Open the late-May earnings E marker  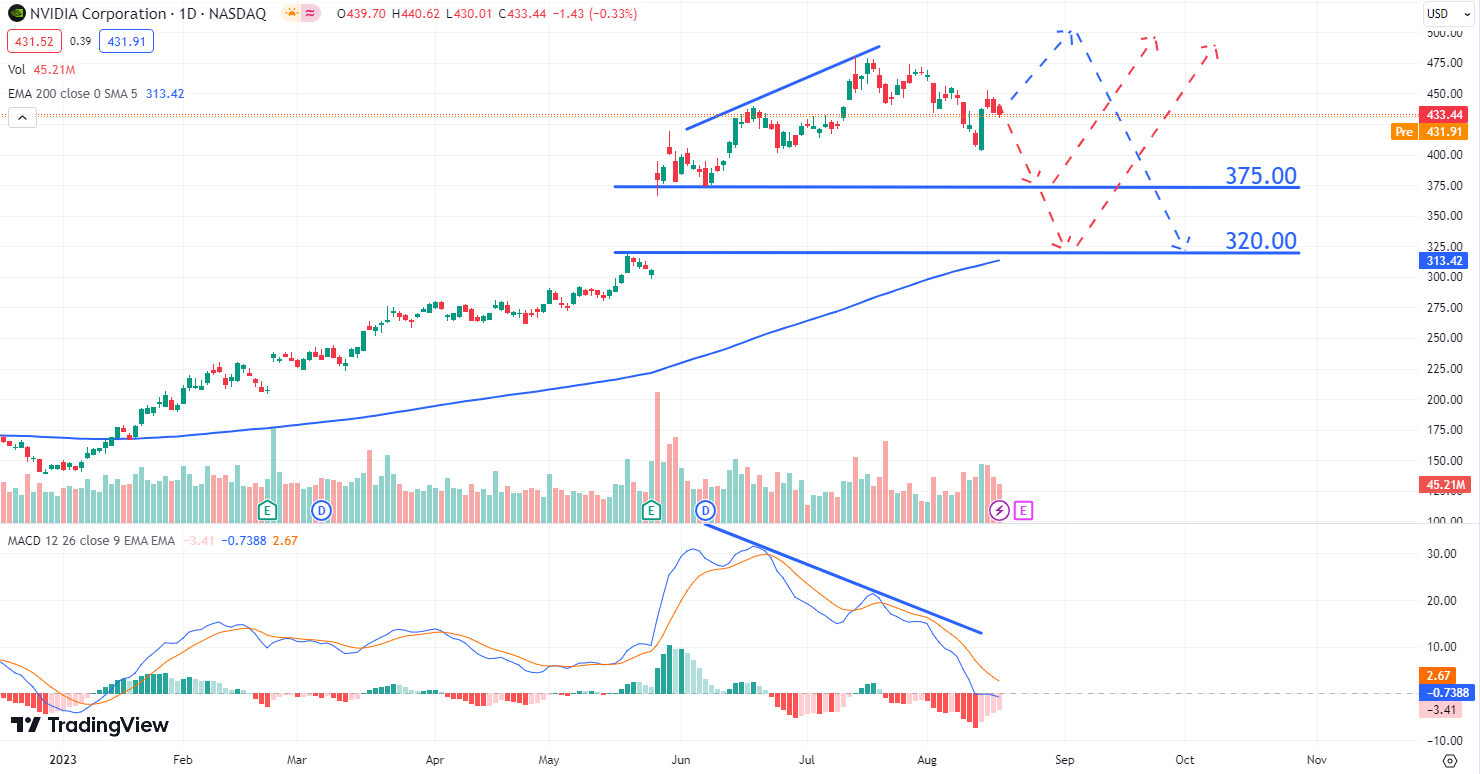coord(651,511)
